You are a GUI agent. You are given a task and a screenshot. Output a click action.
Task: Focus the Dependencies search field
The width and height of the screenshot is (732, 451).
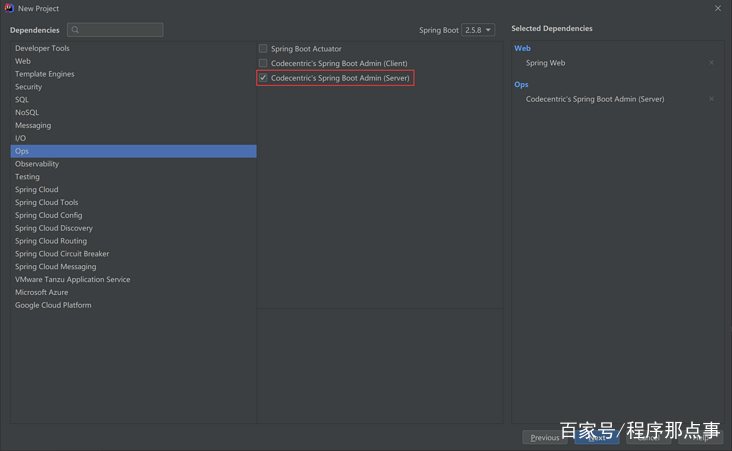tap(115, 30)
